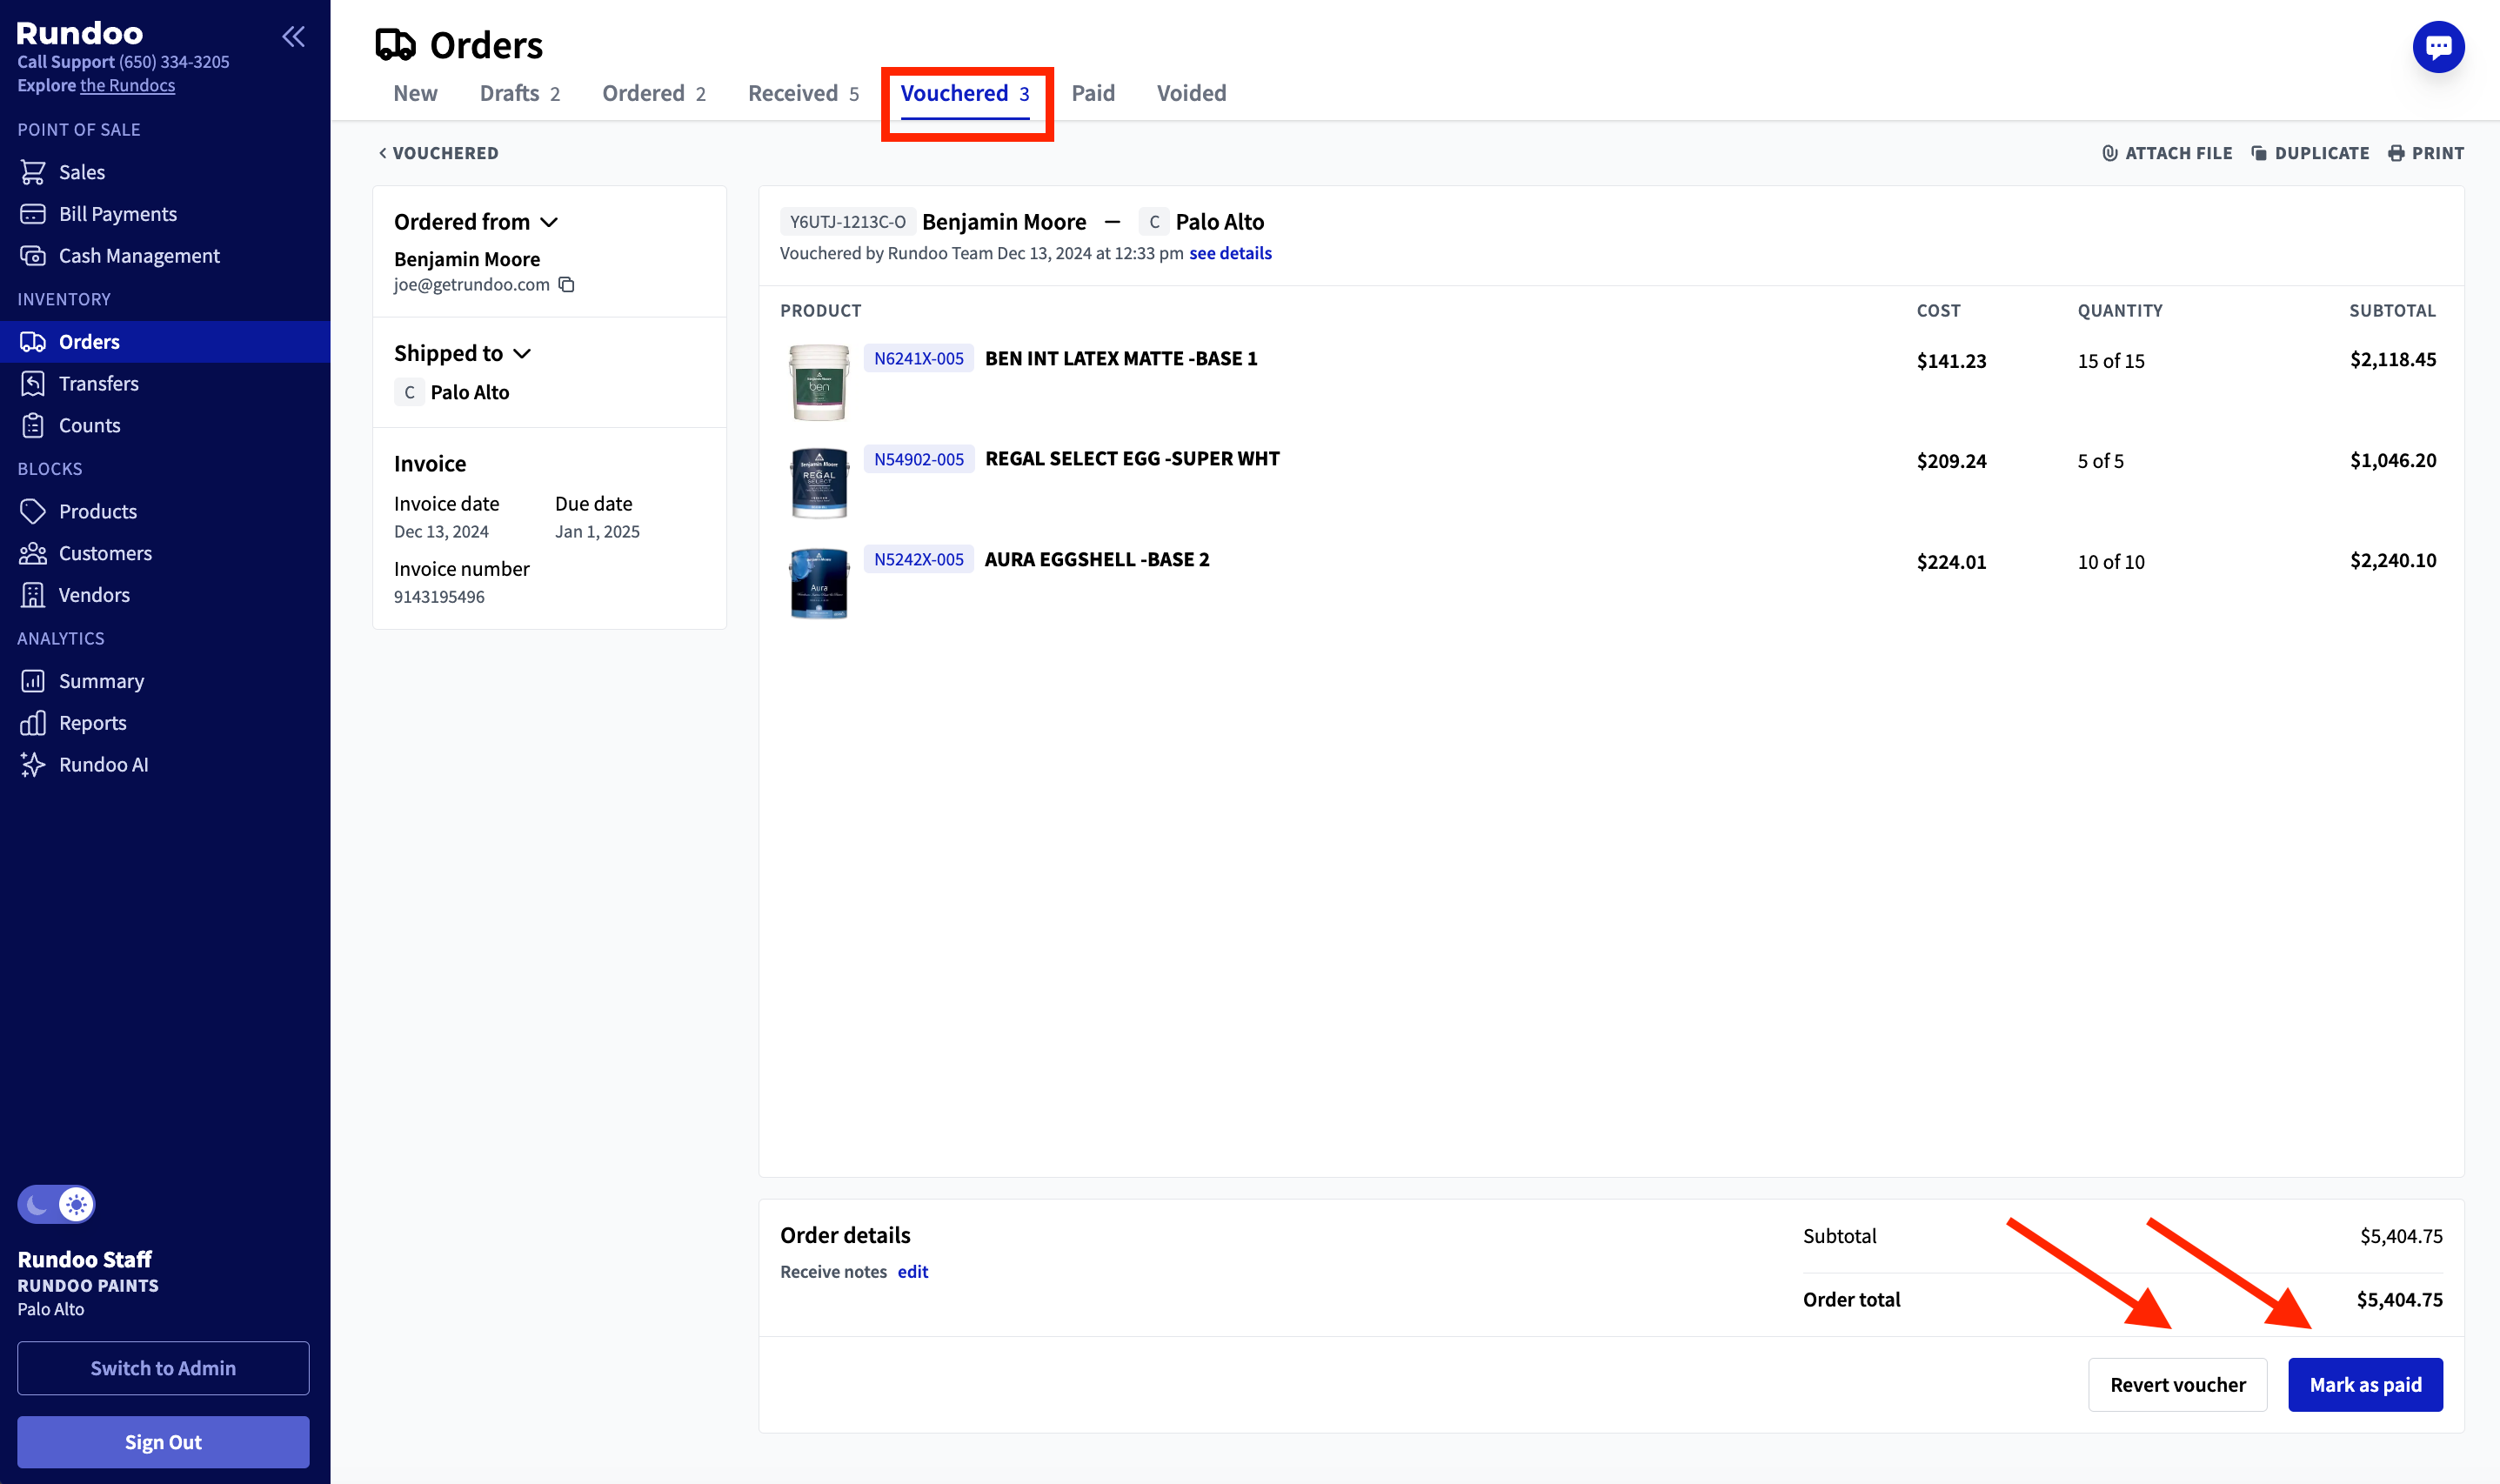Click the Reports bar chart icon
The width and height of the screenshot is (2500, 1484).
click(33, 723)
